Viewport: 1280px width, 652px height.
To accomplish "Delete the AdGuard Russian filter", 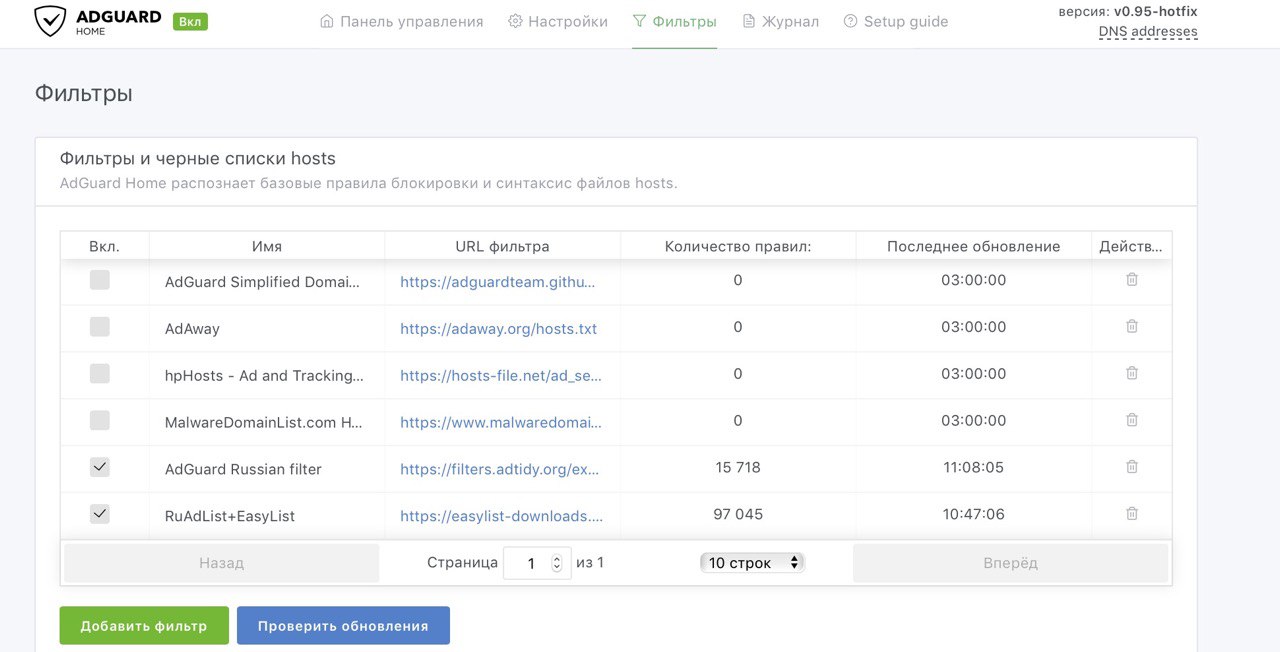I will [x=1132, y=466].
